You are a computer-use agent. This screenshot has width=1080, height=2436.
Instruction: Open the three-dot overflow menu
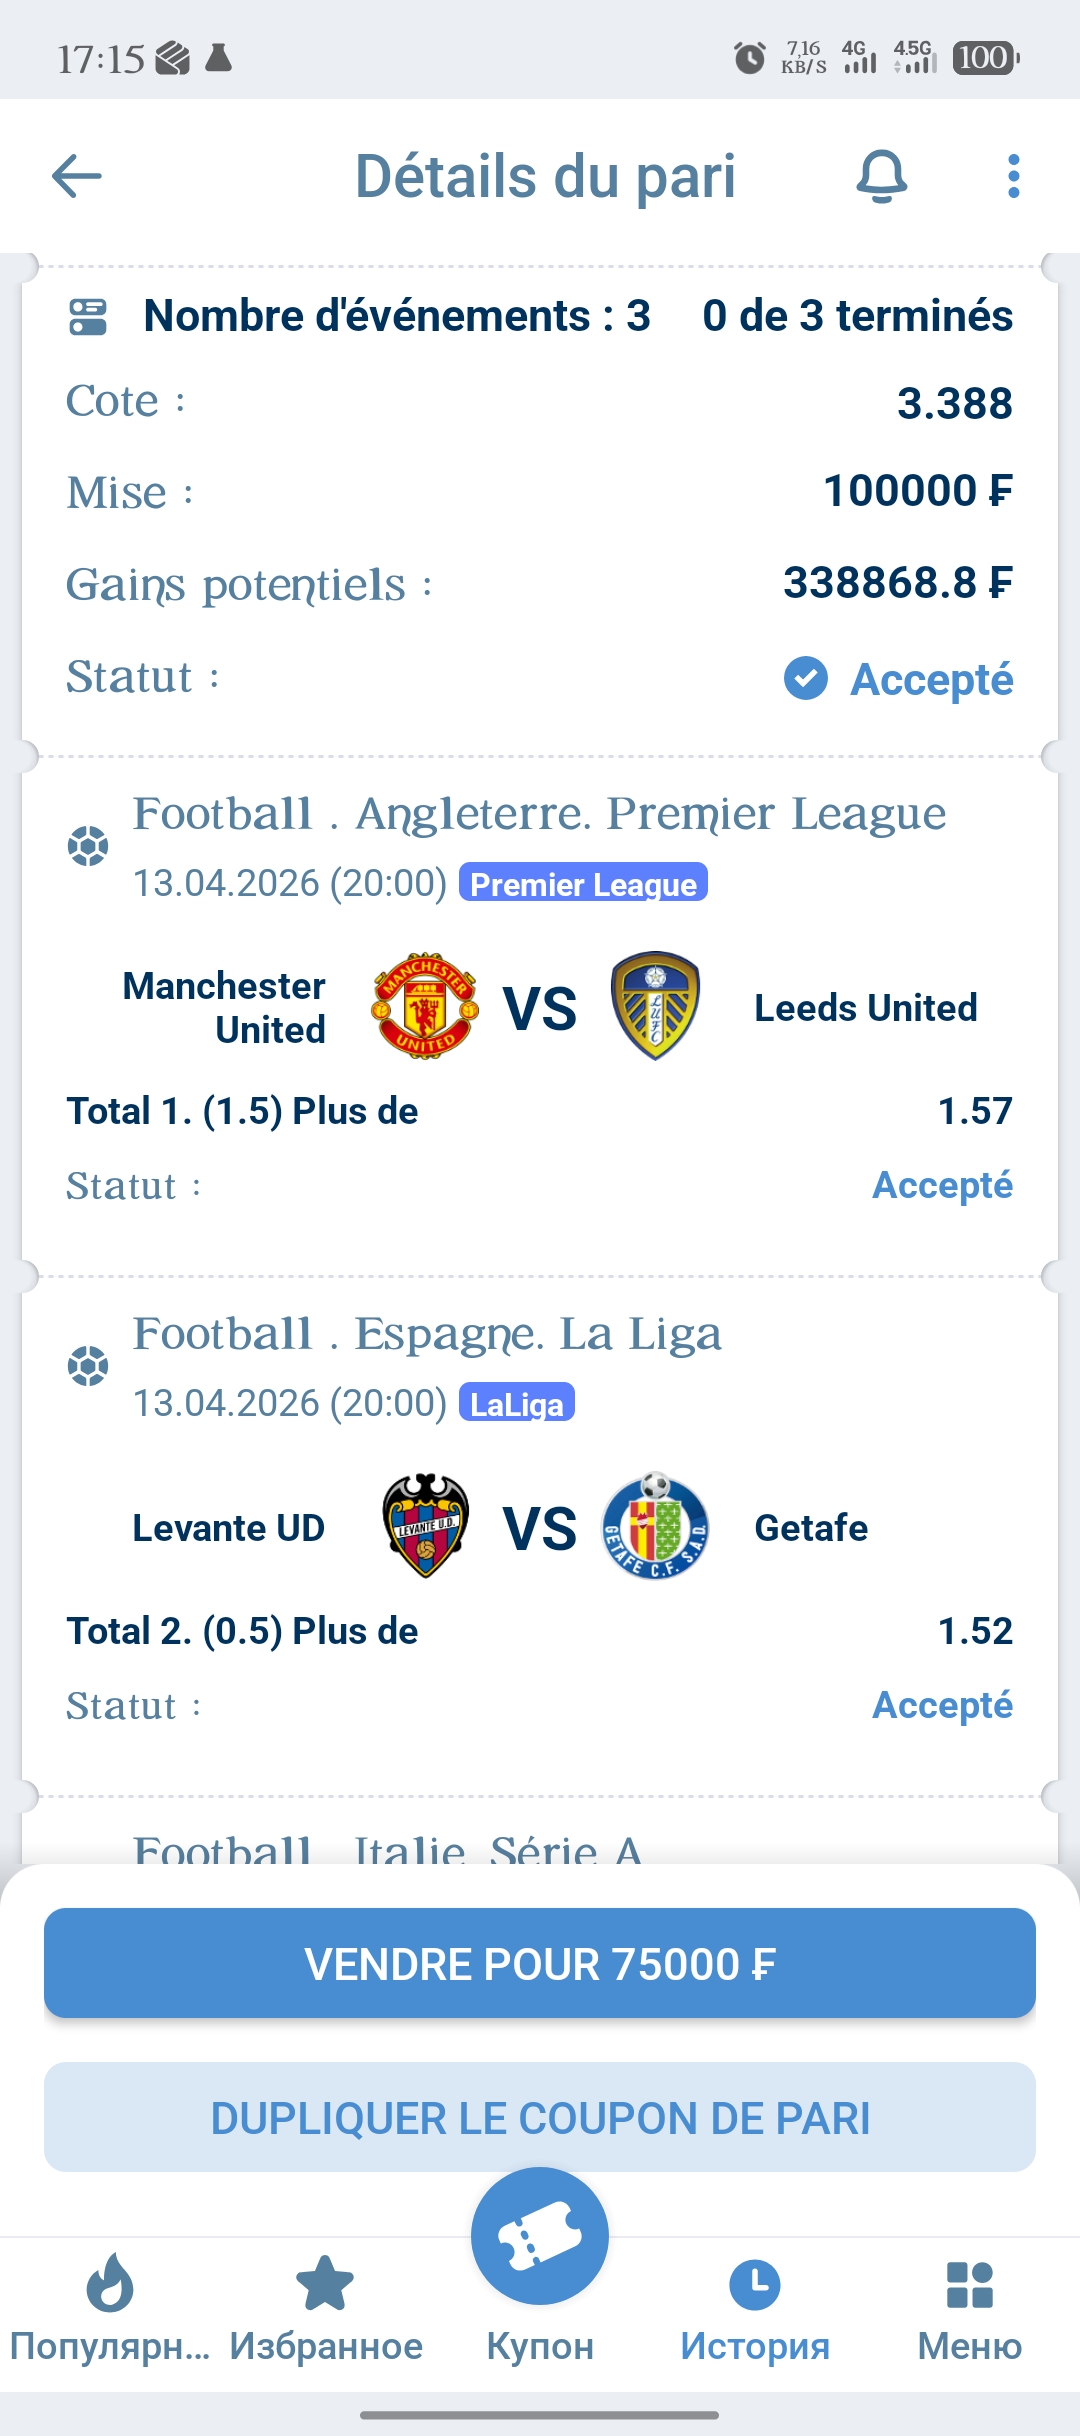(x=1013, y=177)
